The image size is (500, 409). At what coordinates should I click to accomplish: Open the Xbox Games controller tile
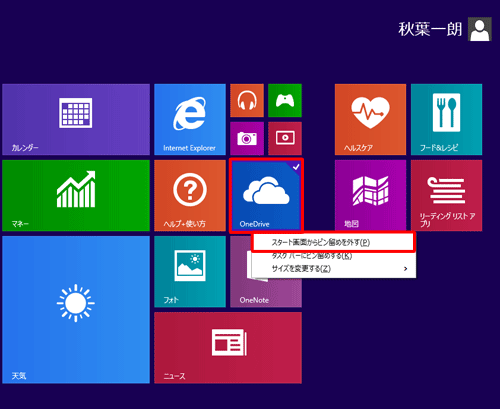(285, 101)
